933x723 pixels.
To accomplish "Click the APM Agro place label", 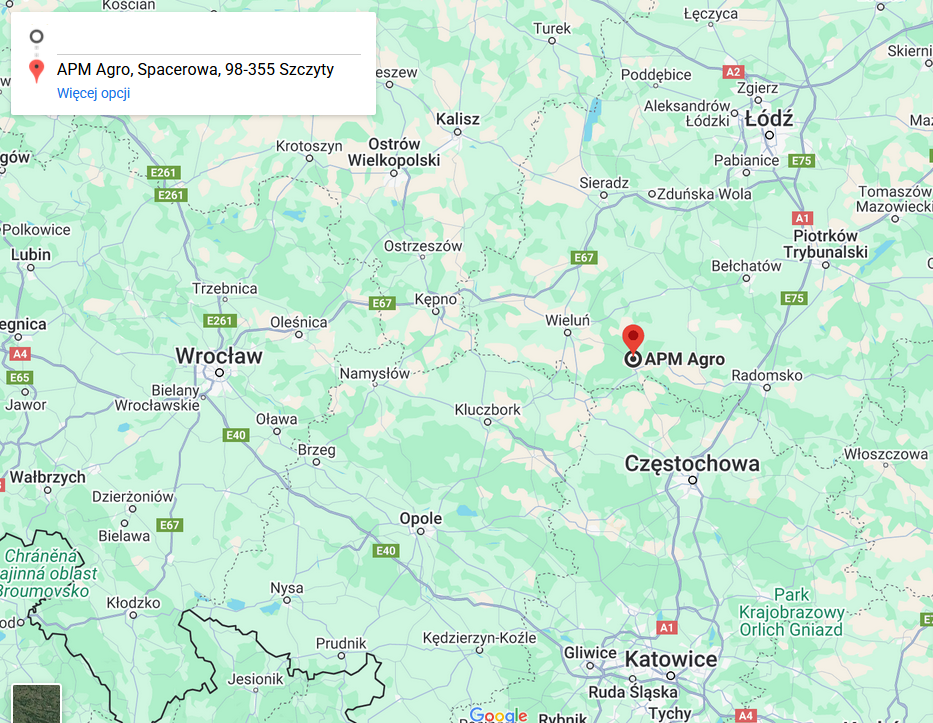I will tap(684, 359).
